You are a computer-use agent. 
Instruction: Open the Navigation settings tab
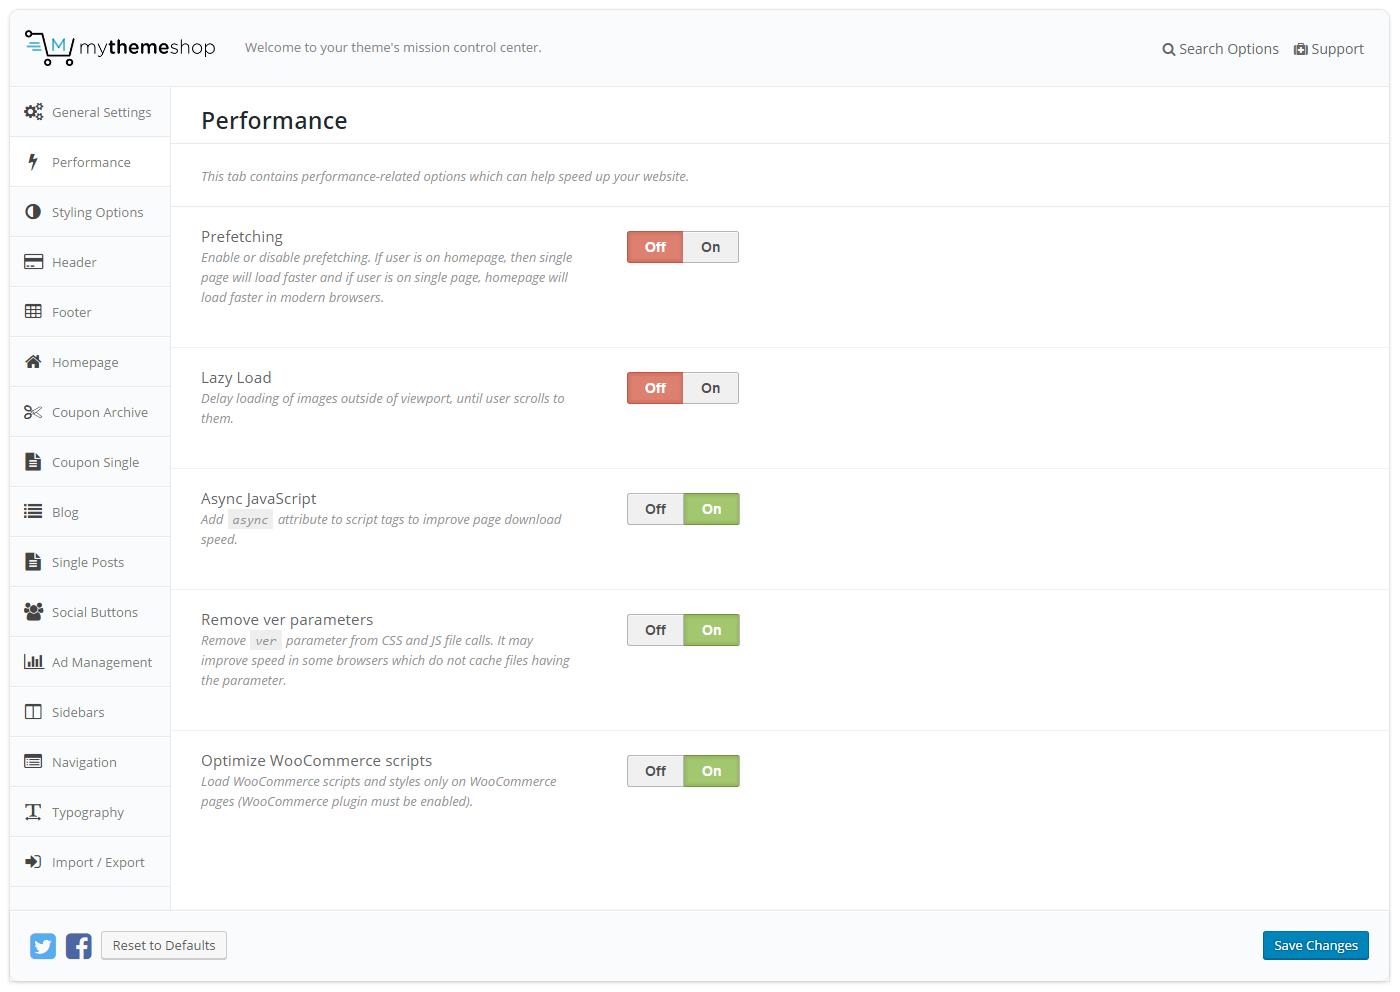tap(84, 762)
